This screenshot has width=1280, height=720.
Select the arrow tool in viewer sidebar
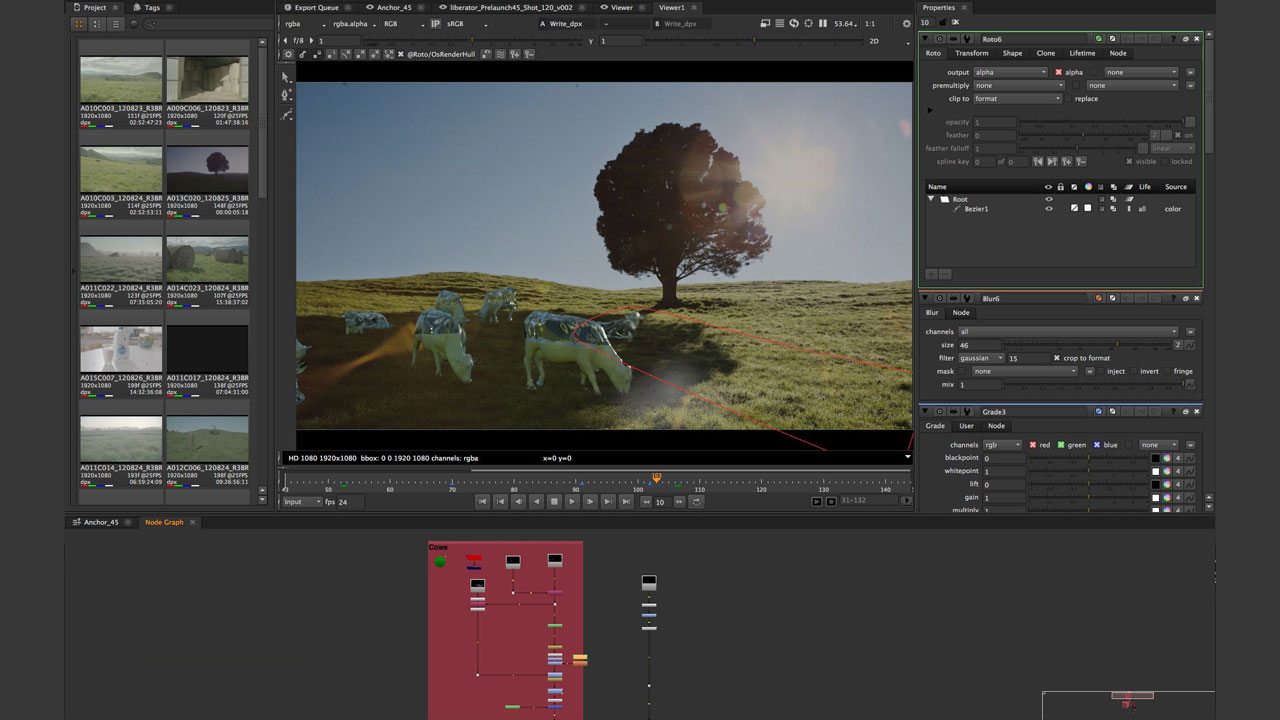pyautogui.click(x=286, y=77)
